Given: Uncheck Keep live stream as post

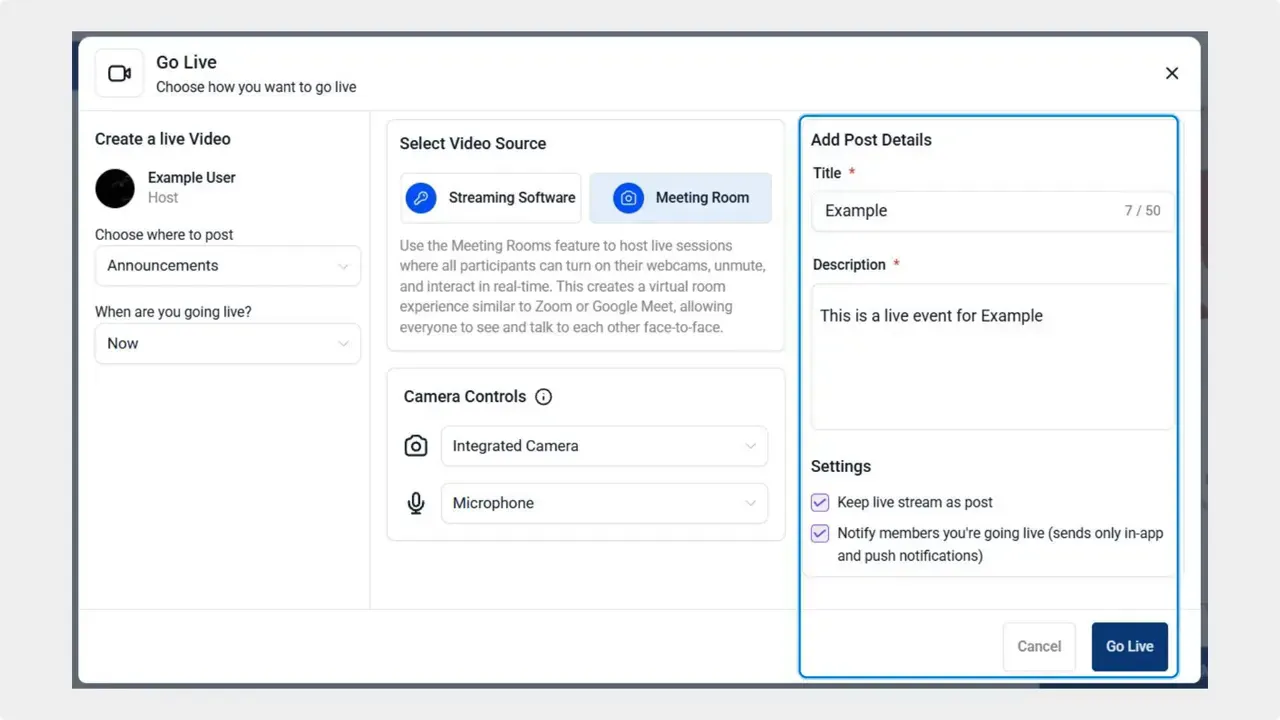Looking at the screenshot, I should click(820, 502).
